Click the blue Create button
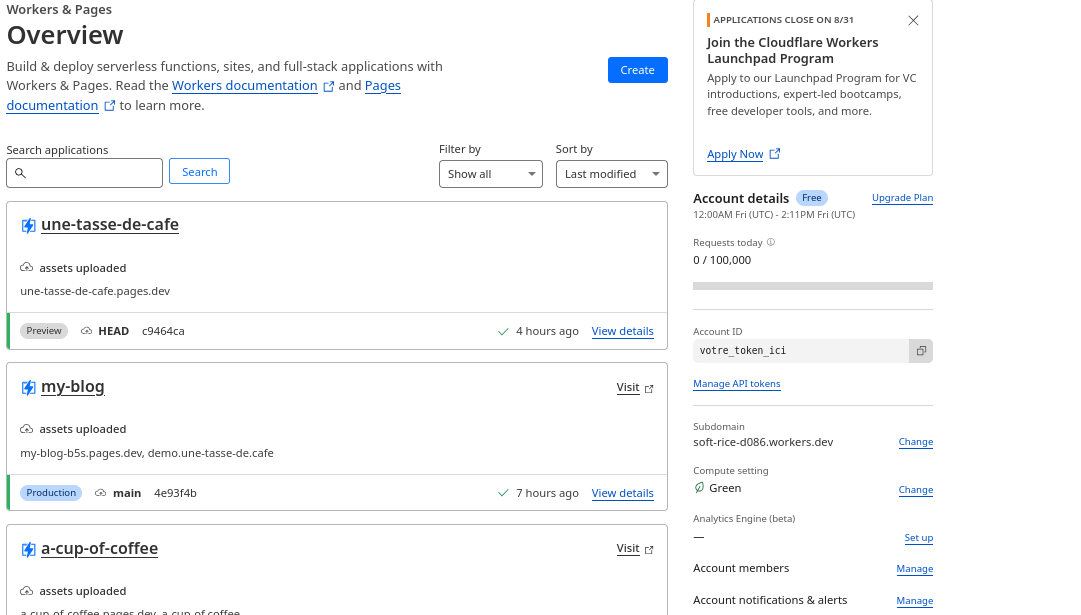 638,70
